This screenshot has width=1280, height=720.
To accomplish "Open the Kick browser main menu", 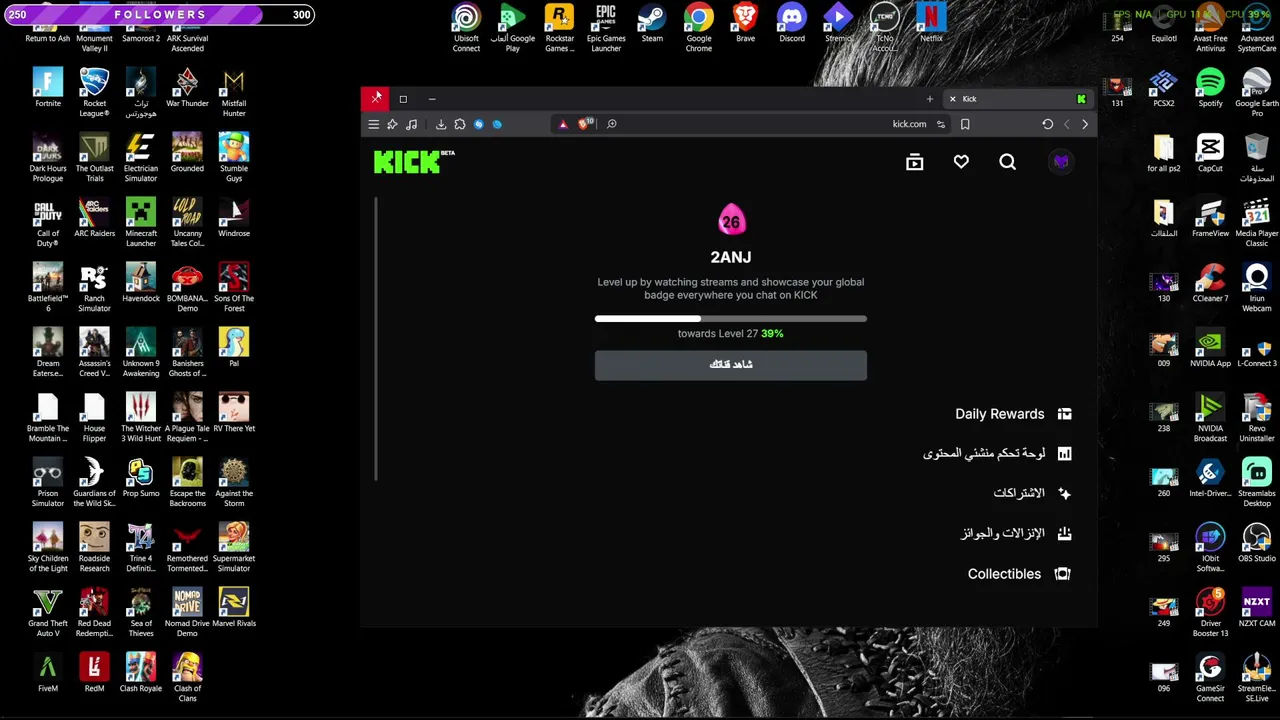I will pos(373,124).
